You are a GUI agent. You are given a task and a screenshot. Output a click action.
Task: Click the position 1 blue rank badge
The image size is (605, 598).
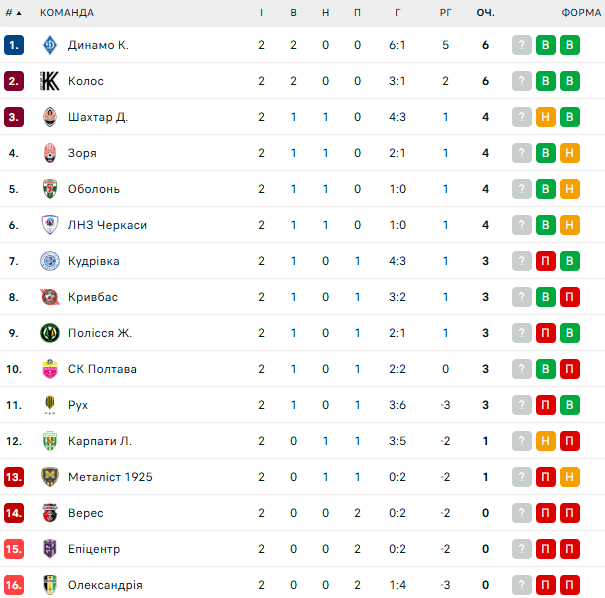click(x=14, y=45)
